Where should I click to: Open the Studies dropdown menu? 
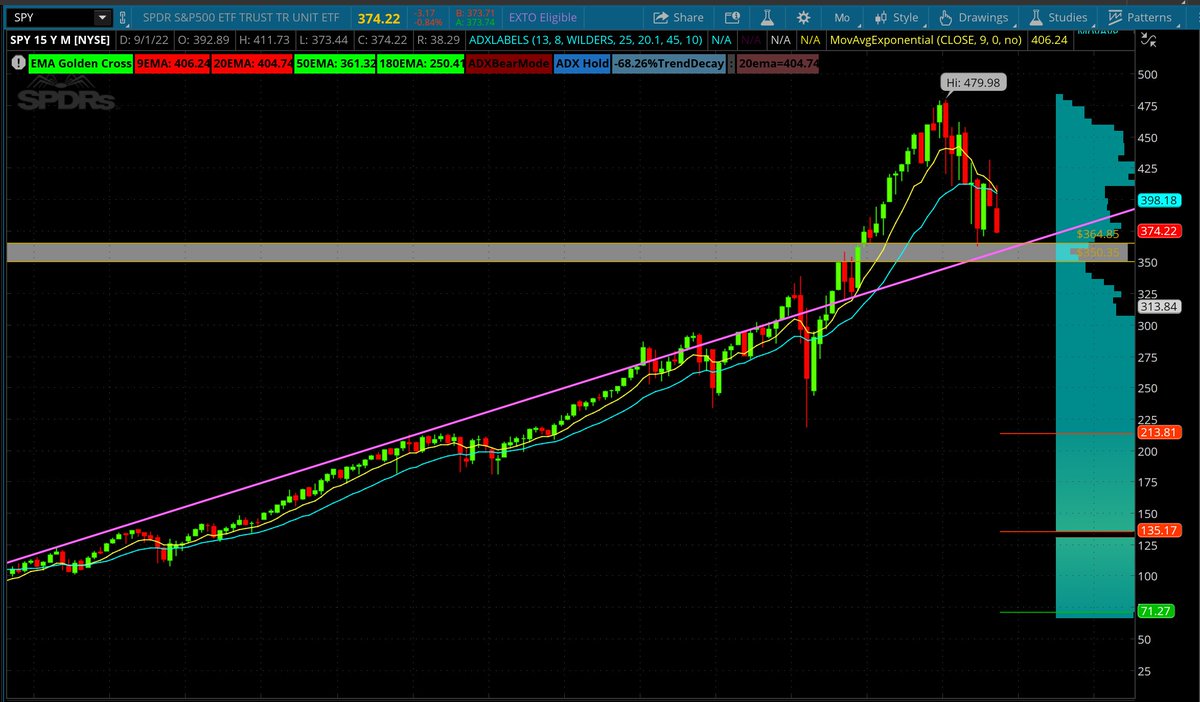click(1059, 17)
